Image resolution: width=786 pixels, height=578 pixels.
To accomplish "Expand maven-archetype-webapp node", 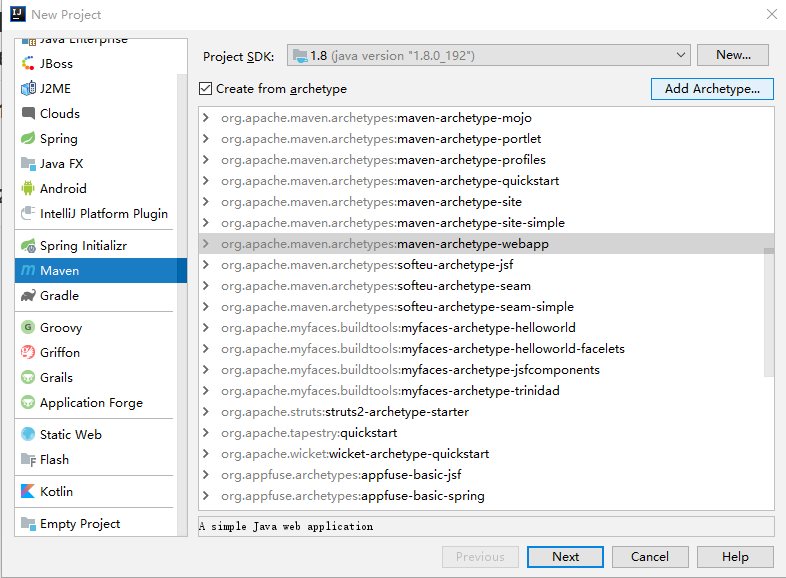I will [x=206, y=244].
